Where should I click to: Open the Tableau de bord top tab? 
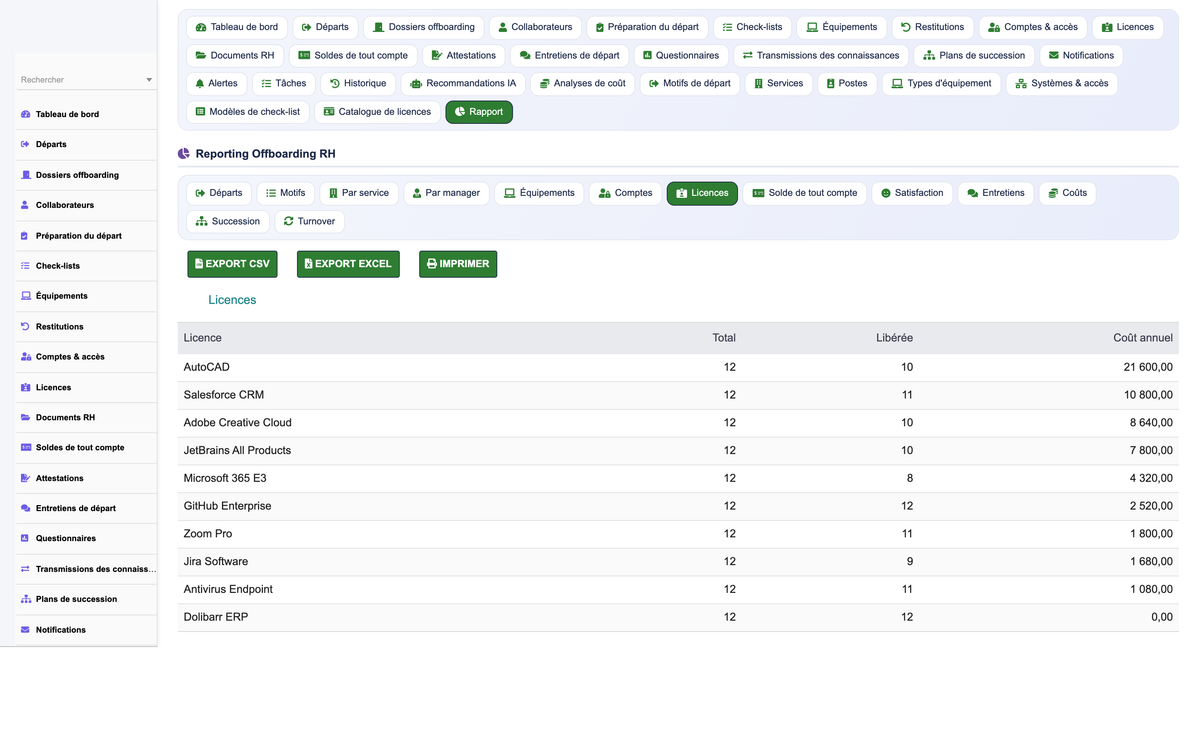[x=237, y=27]
